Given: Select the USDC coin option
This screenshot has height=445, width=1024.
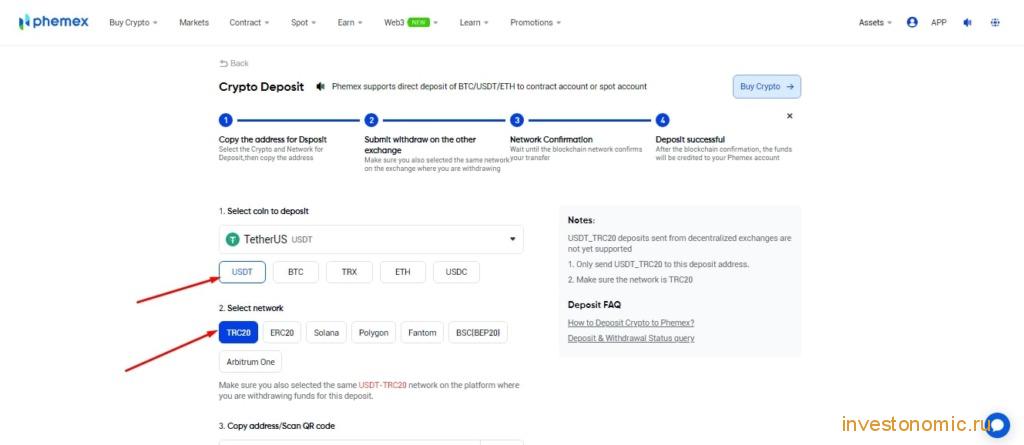Looking at the screenshot, I should 456,272.
